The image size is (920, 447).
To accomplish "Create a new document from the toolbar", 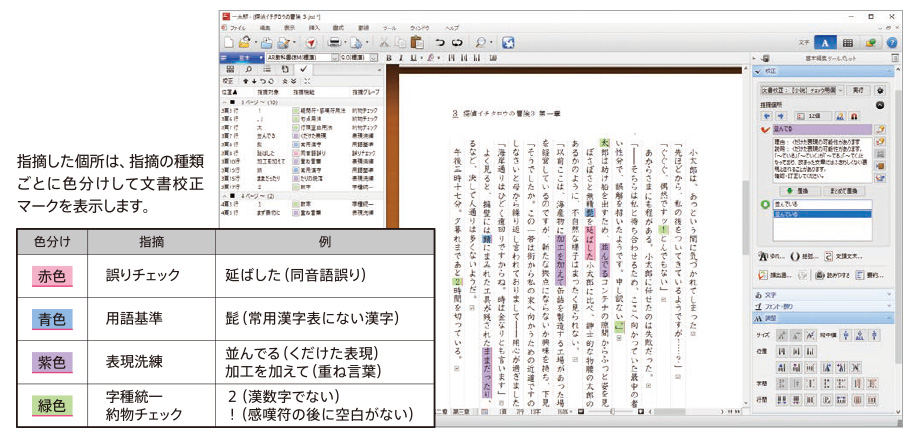I will click(x=229, y=42).
